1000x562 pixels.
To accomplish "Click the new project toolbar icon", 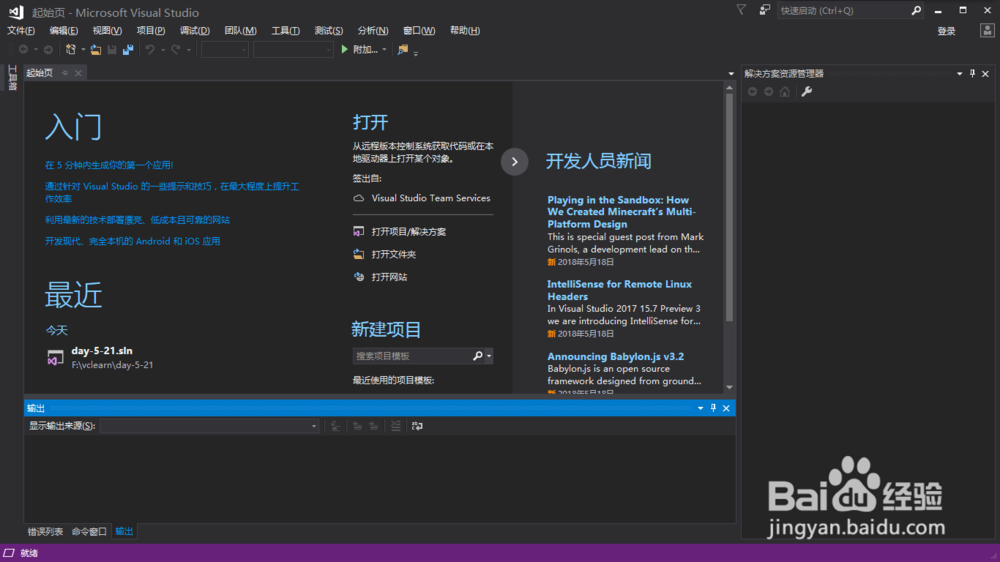I will tap(71, 50).
